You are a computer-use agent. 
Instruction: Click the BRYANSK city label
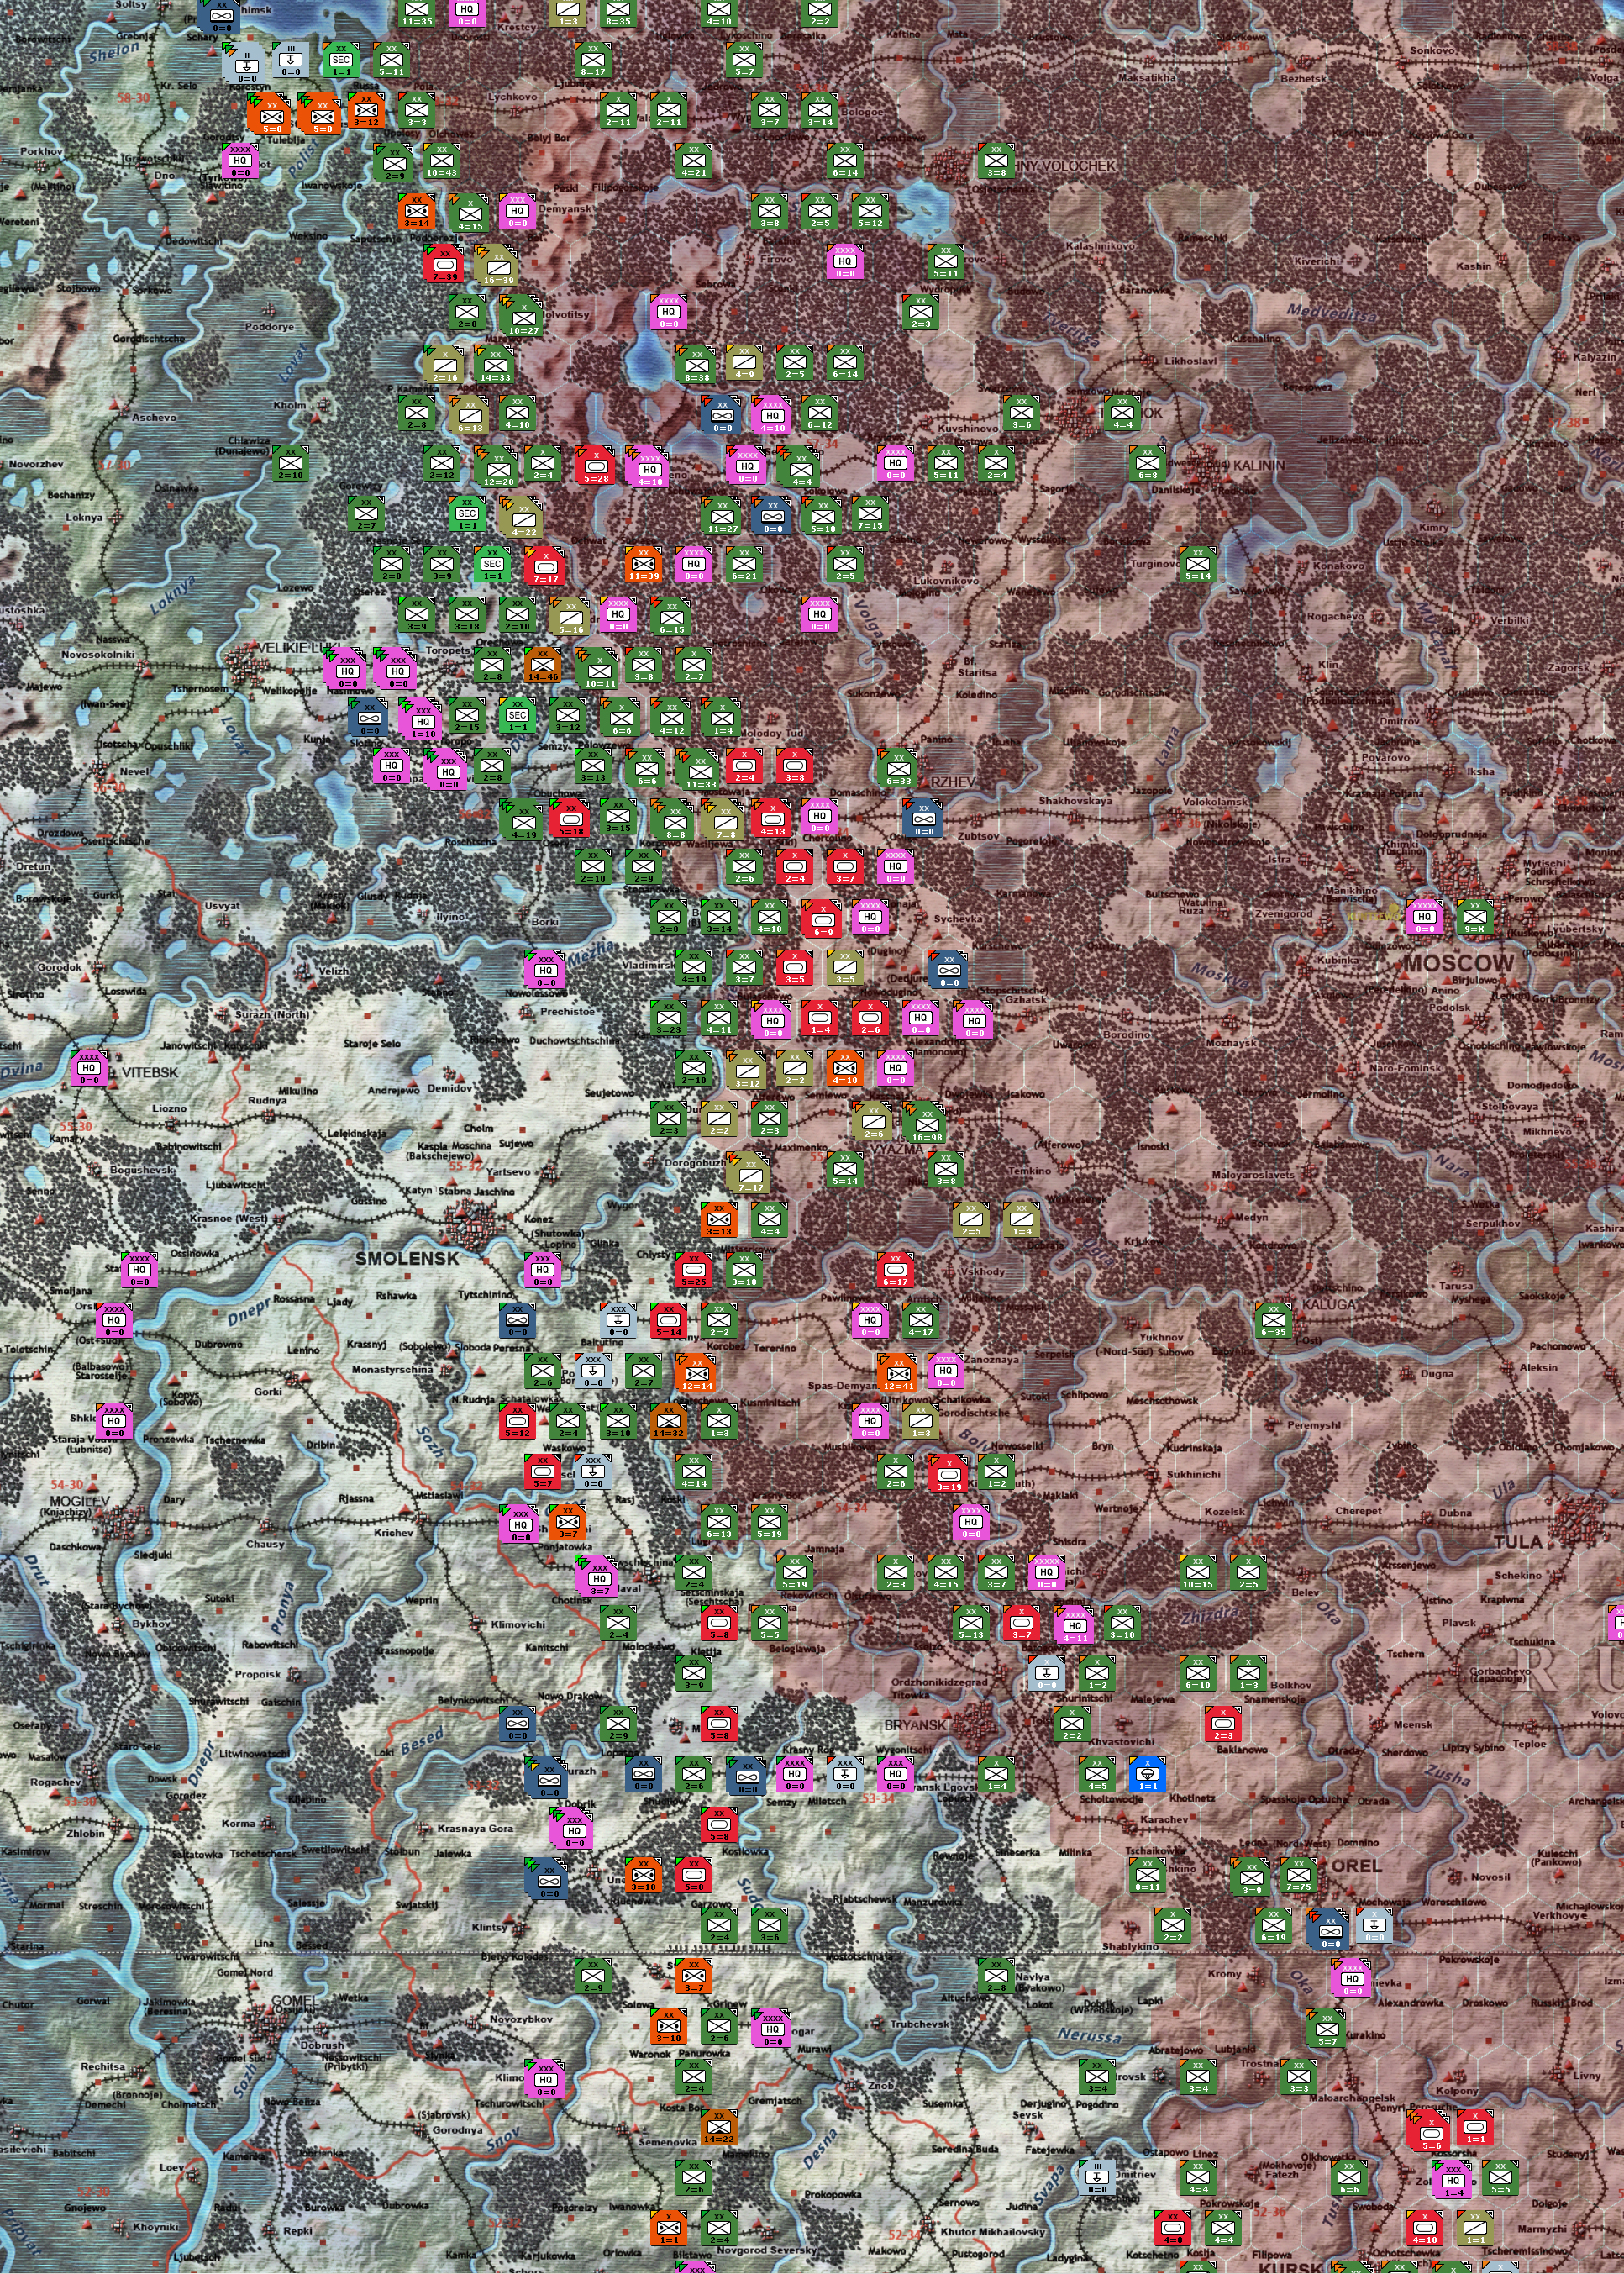coord(914,1725)
